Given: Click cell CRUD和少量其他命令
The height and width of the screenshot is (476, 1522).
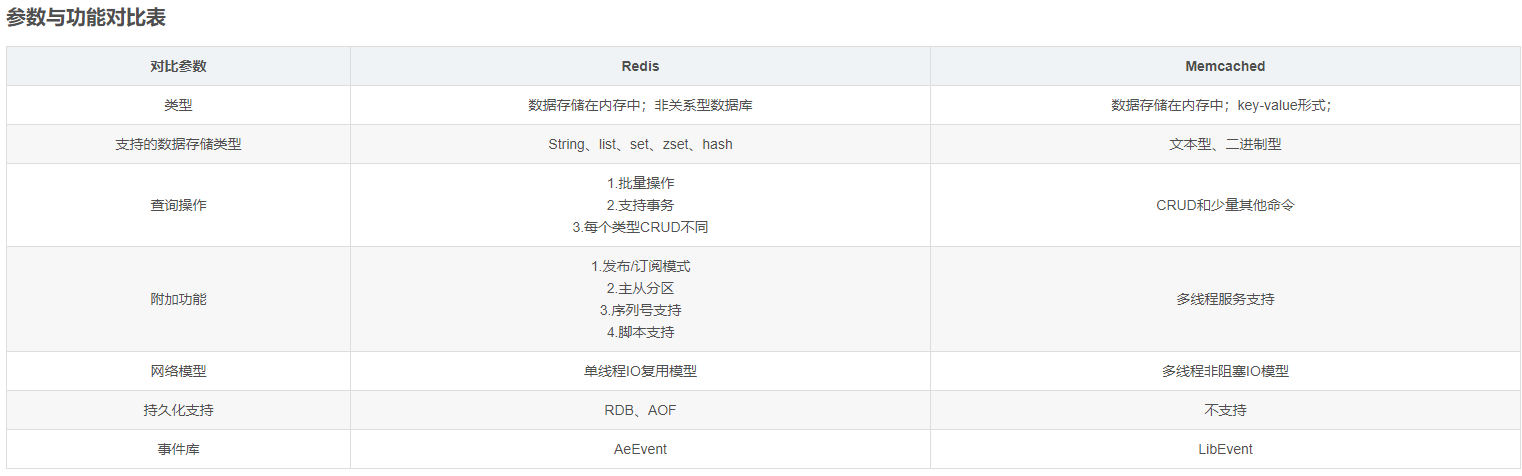Looking at the screenshot, I should (1225, 205).
